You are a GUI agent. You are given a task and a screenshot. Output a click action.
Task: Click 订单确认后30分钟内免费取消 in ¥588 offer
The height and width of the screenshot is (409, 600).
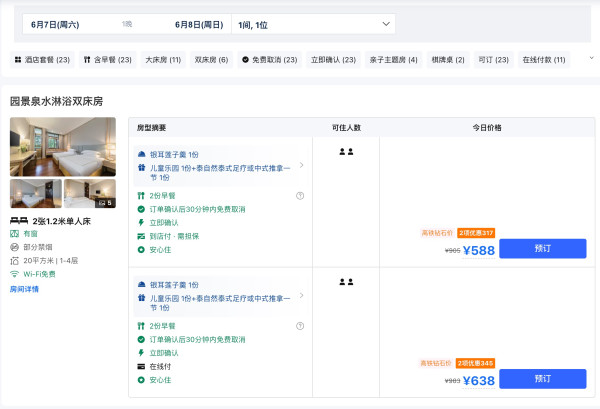pyautogui.click(x=197, y=209)
